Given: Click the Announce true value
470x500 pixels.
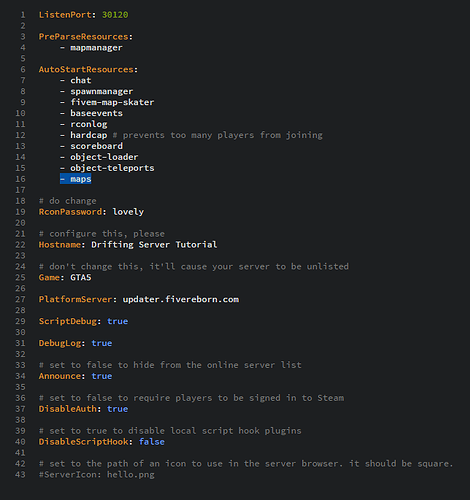Looking at the screenshot, I should (102, 376).
